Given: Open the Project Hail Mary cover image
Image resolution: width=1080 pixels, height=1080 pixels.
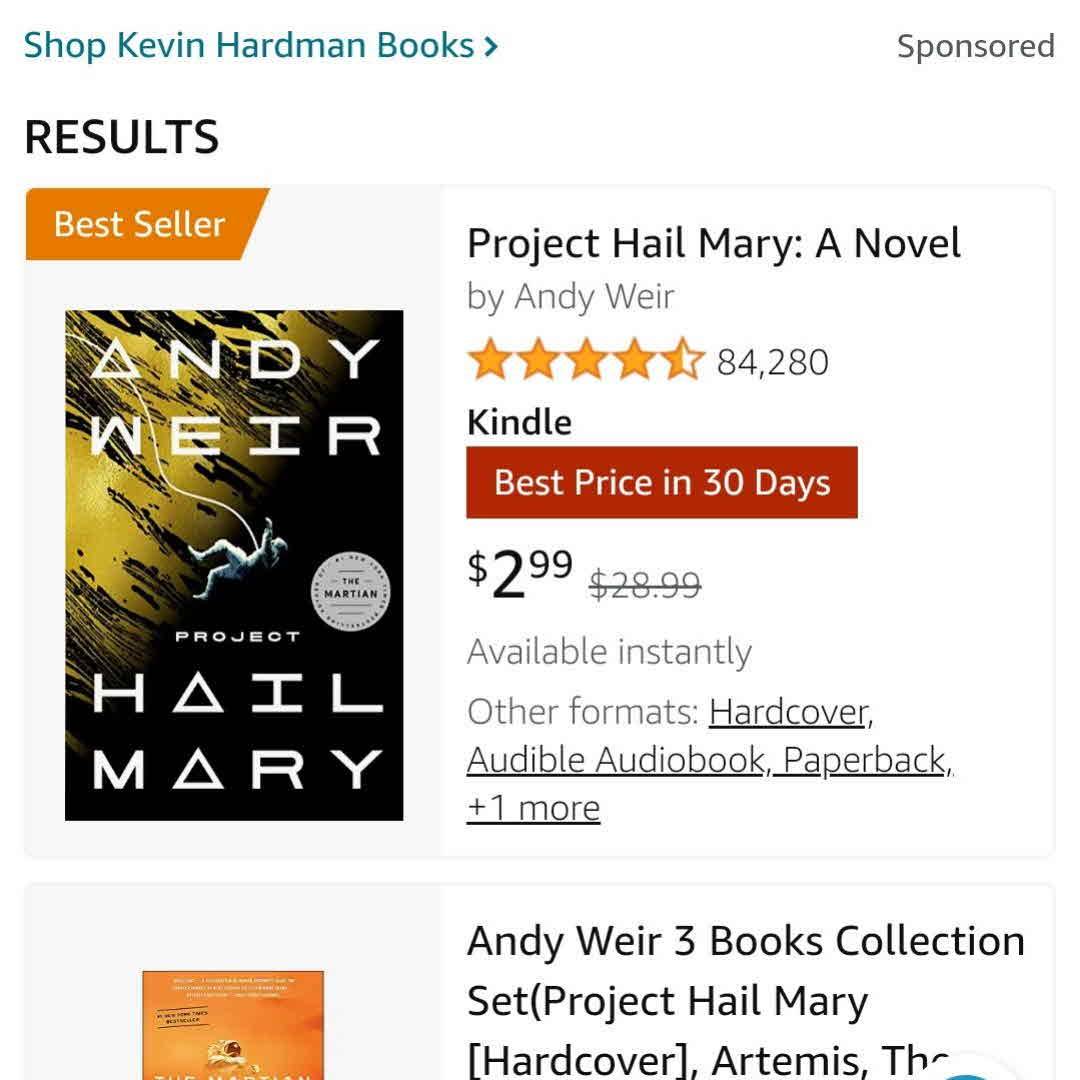Looking at the screenshot, I should pos(234,565).
